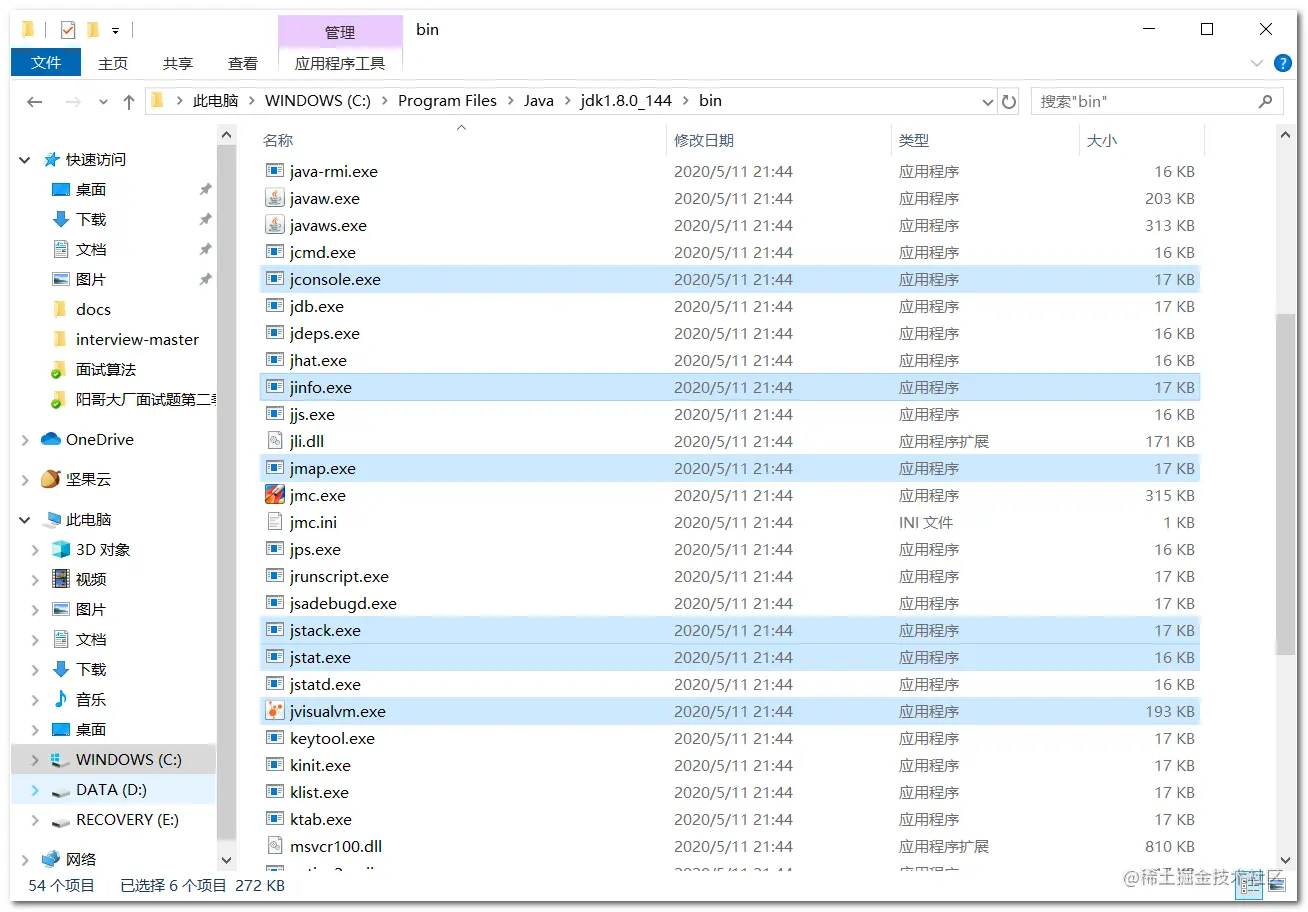Screen dimensions: 1308x912
Task: Click jdk1.8.0_144 in the address path
Action: pyautogui.click(x=625, y=101)
